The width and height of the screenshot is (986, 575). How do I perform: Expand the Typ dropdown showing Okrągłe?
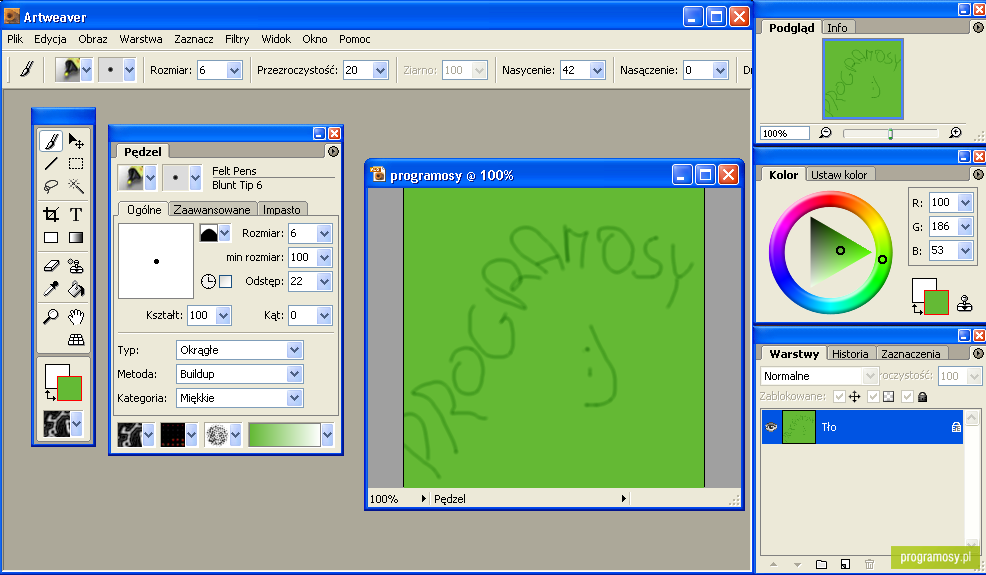pyautogui.click(x=294, y=350)
